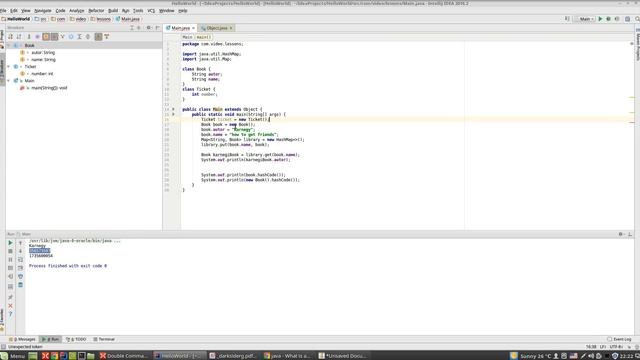Open the Terminal tool window tab
This screenshot has height=360, width=640.
point(104,339)
